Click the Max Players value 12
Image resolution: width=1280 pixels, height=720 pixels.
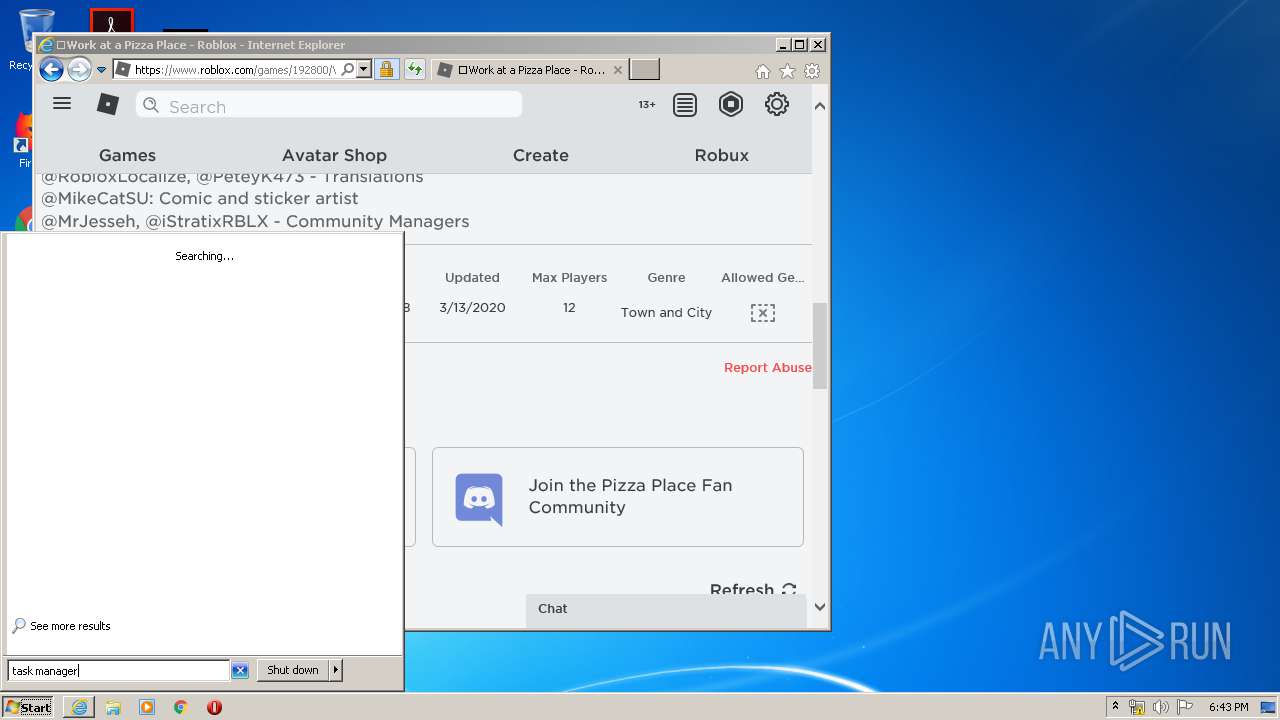pyautogui.click(x=569, y=307)
